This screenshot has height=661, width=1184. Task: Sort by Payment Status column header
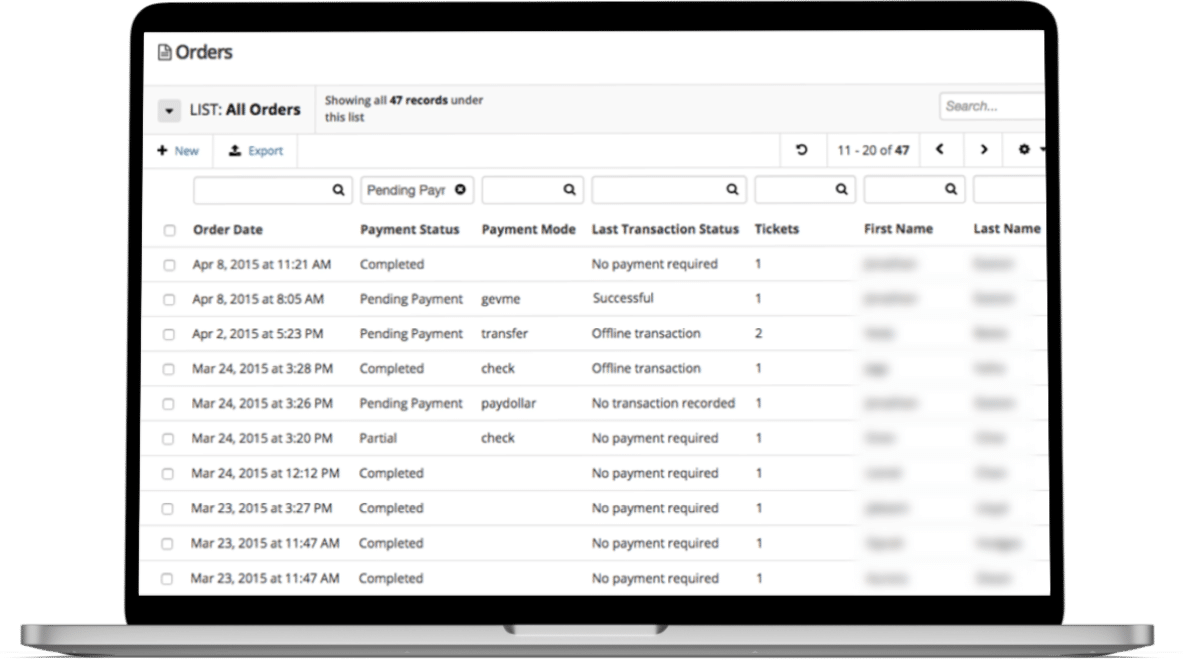point(409,229)
